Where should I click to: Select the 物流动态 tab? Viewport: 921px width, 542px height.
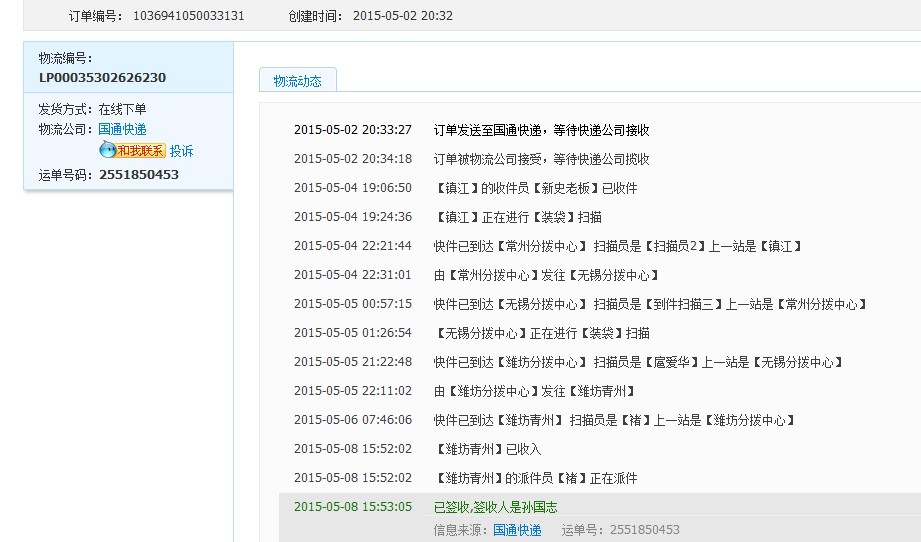pyautogui.click(x=297, y=81)
